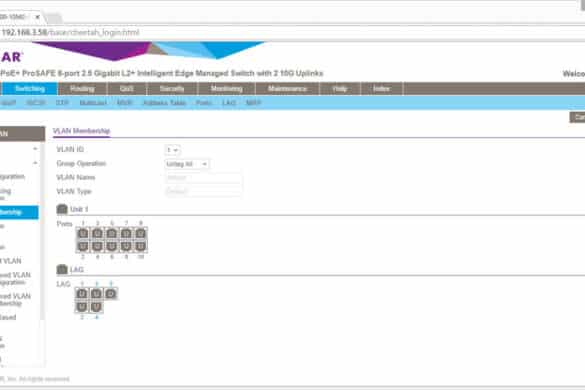Open the Maintenance main tab

pyautogui.click(x=287, y=89)
